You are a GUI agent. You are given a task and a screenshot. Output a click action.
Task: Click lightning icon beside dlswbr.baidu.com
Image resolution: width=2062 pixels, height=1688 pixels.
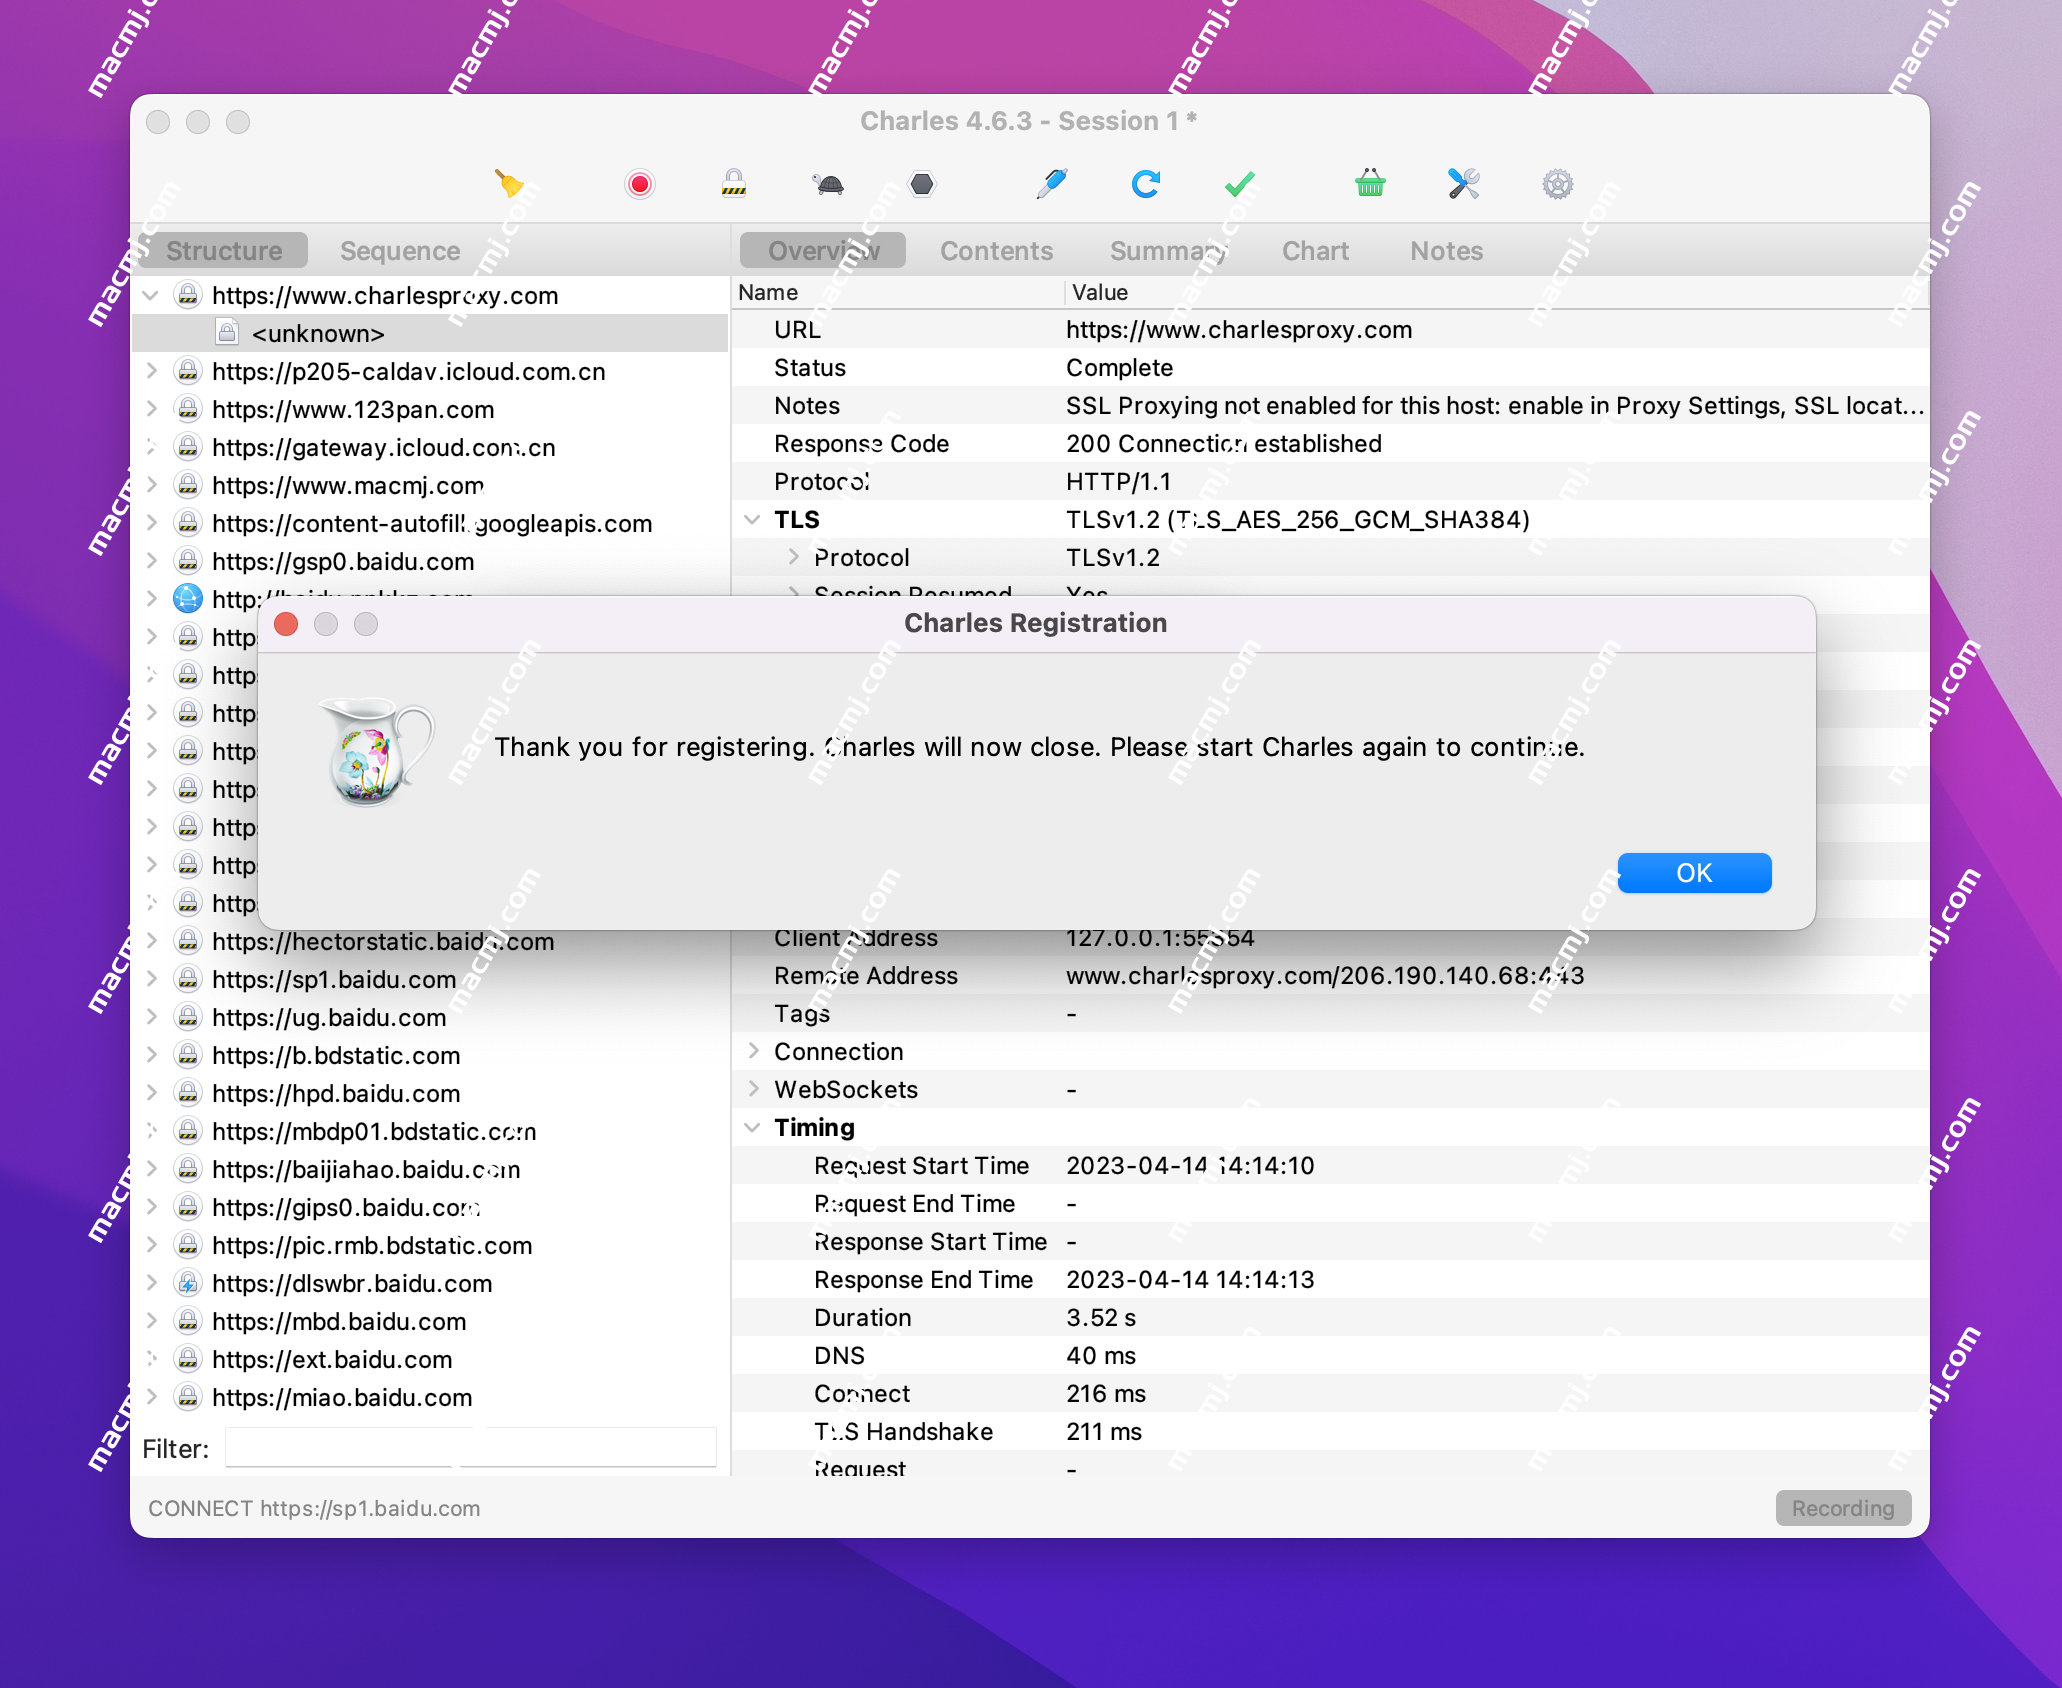click(188, 1283)
